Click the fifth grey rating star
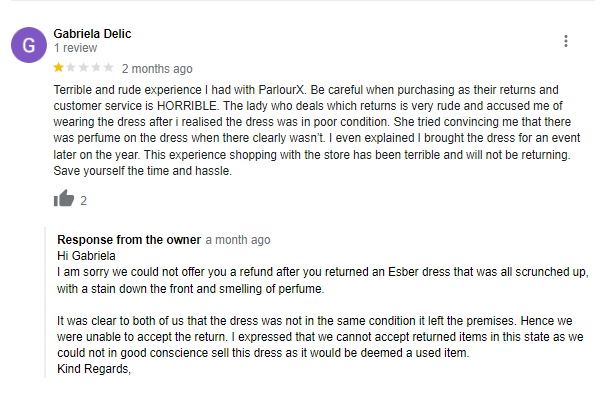This screenshot has height=403, width=602. point(108,69)
